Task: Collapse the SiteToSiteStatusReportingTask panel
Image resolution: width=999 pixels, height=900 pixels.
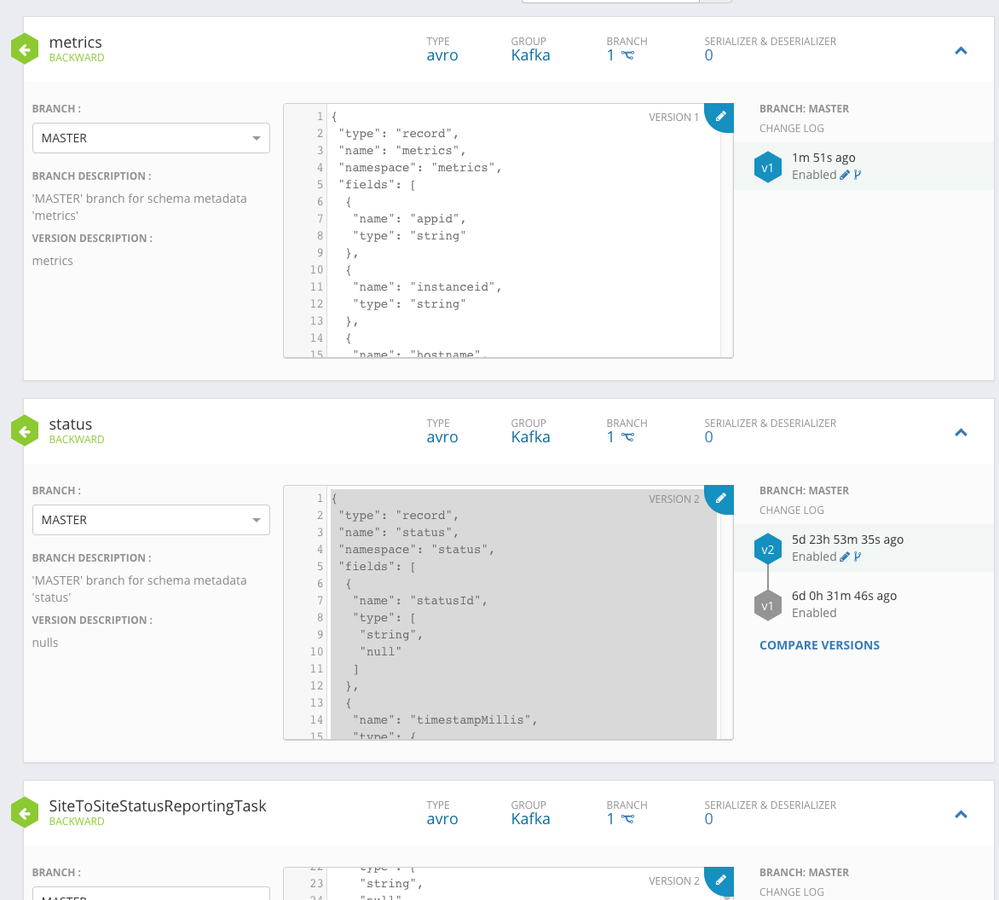Action: (961, 814)
